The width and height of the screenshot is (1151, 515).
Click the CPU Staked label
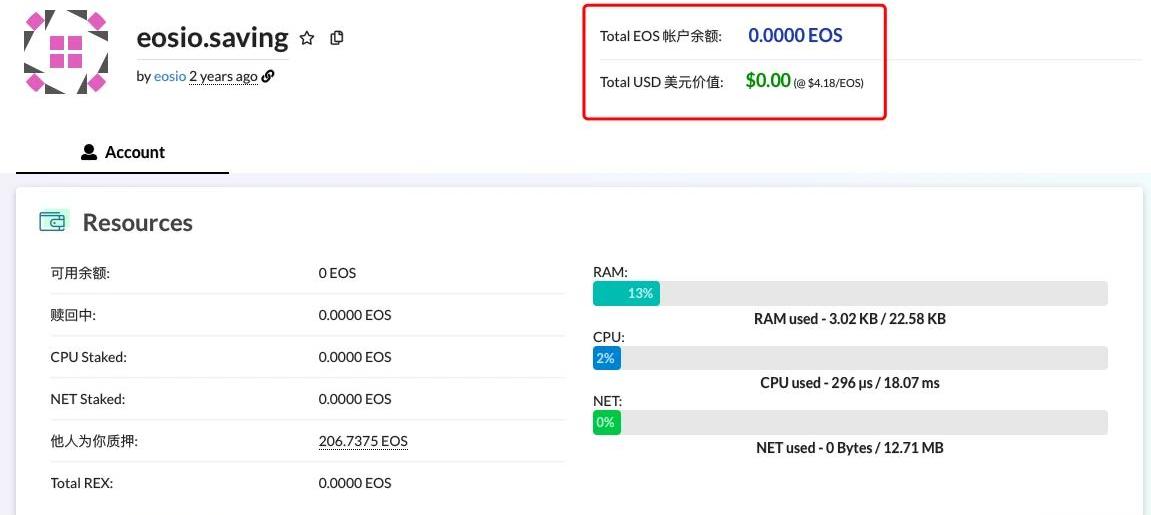tap(88, 357)
